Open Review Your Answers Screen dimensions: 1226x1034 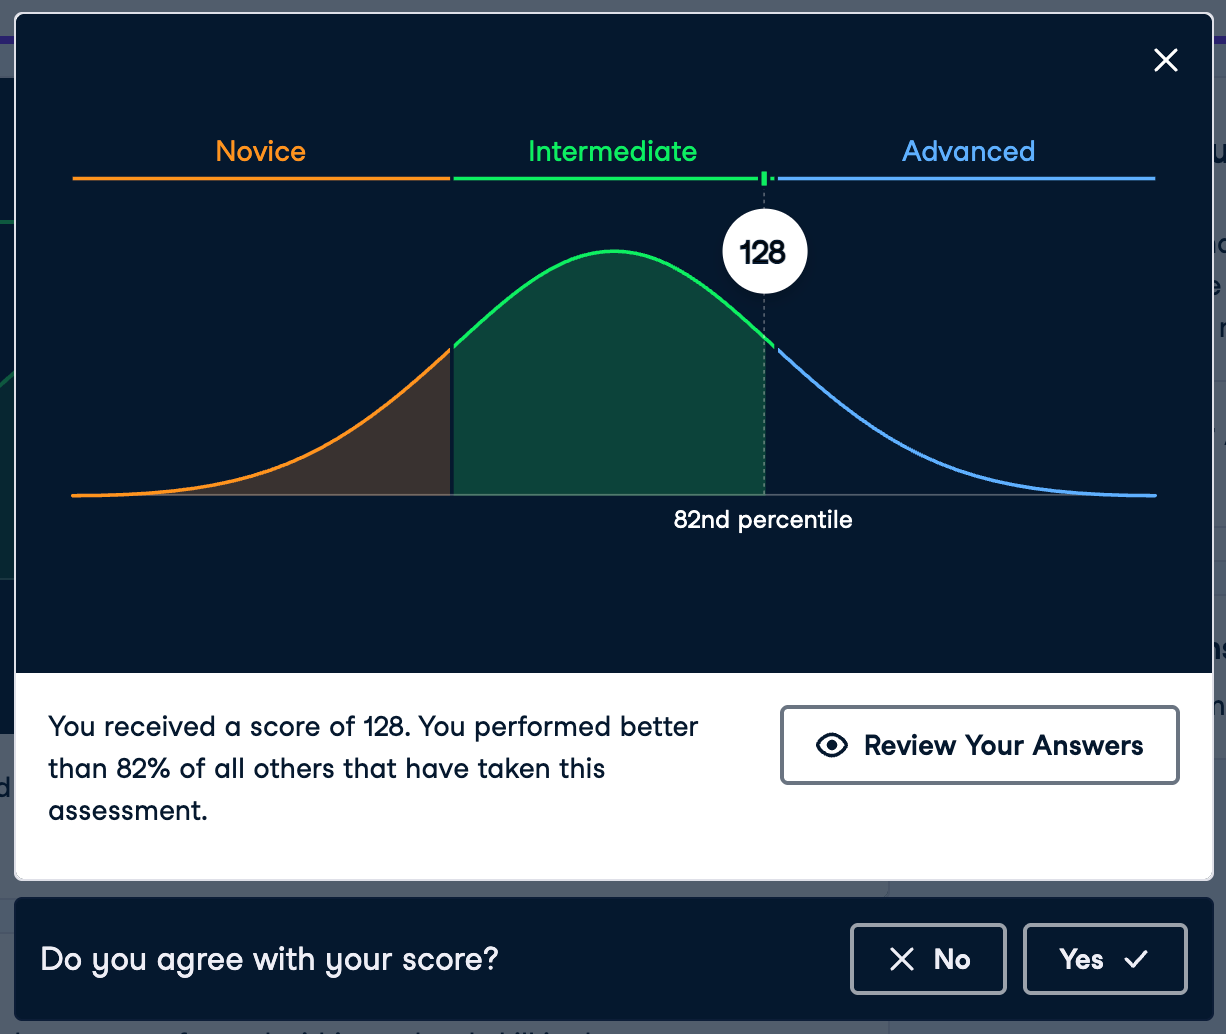979,746
